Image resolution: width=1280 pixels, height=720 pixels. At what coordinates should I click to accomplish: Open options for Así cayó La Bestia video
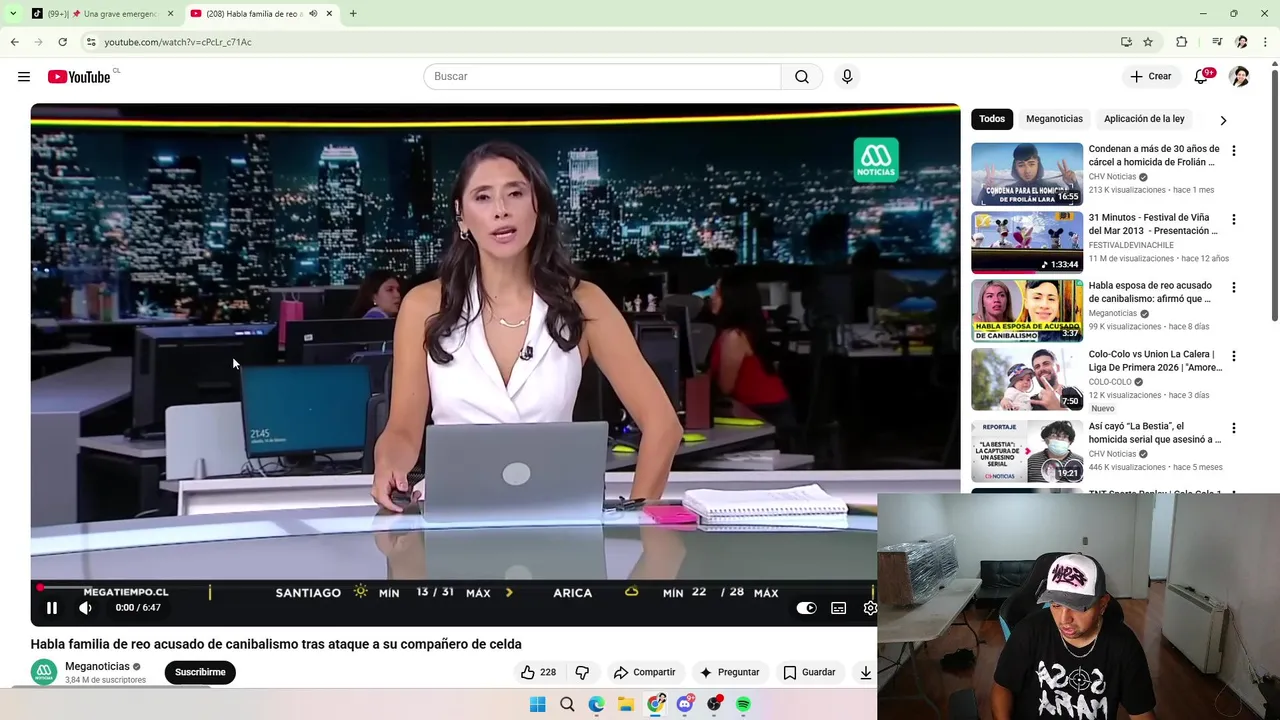click(1233, 428)
